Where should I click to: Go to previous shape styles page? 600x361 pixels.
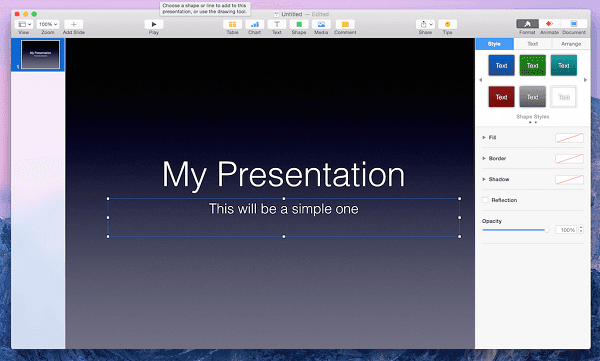[481, 80]
